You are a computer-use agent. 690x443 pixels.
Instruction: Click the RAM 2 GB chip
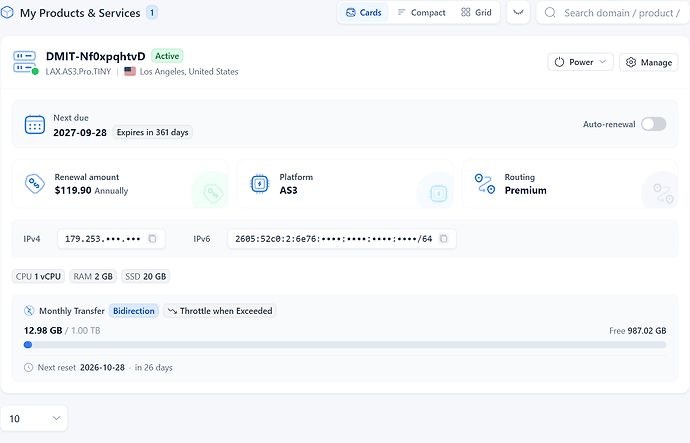tap(93, 276)
